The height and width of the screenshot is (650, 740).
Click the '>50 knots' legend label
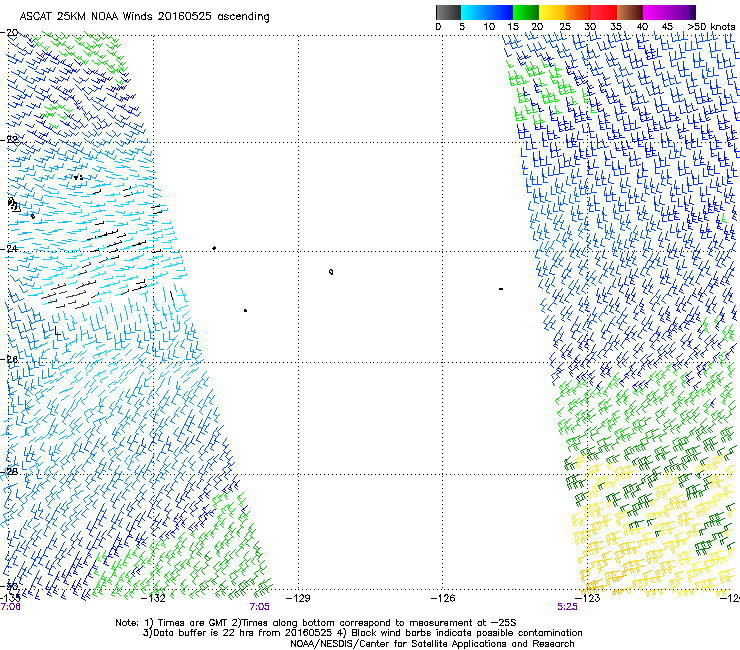click(711, 27)
